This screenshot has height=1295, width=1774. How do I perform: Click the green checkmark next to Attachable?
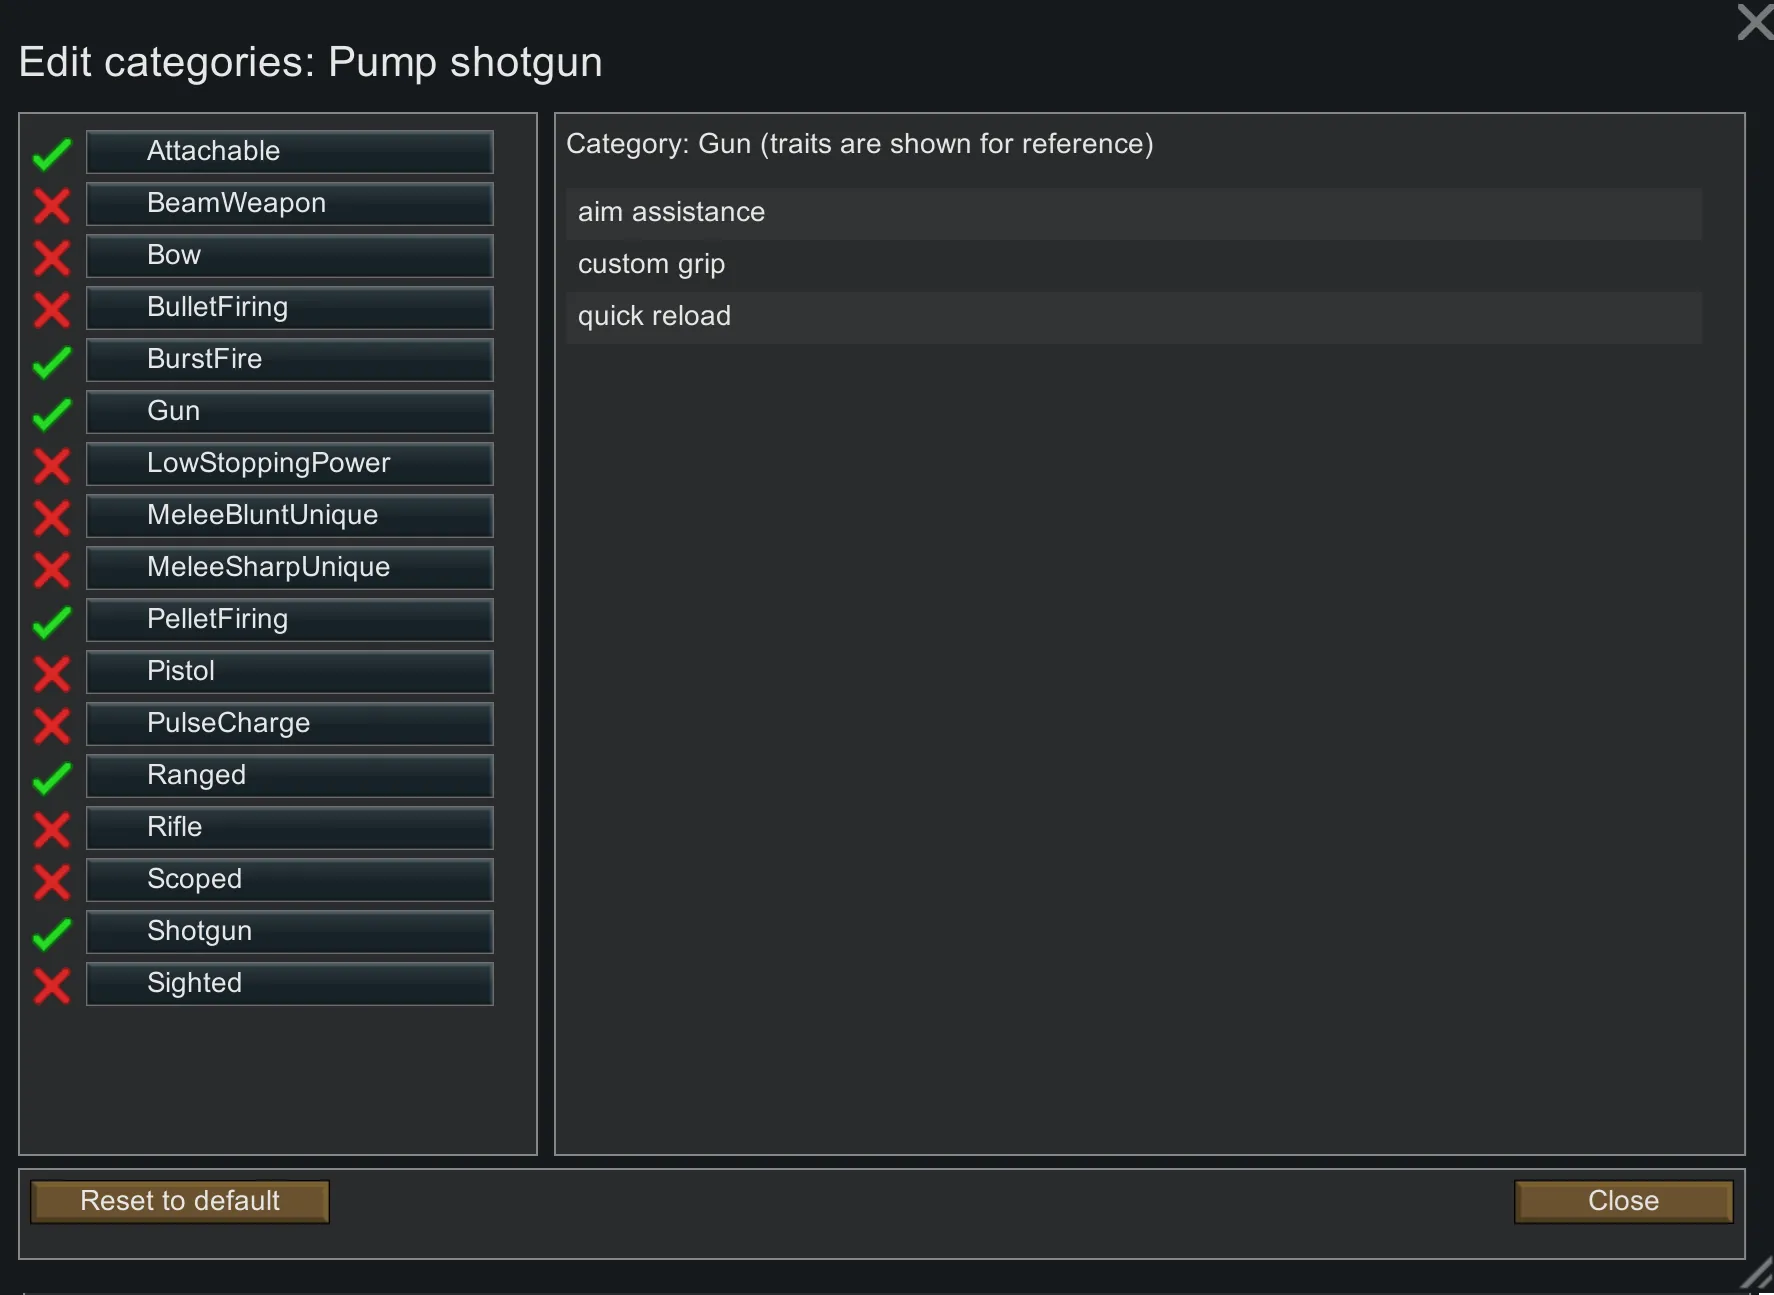[x=52, y=153]
